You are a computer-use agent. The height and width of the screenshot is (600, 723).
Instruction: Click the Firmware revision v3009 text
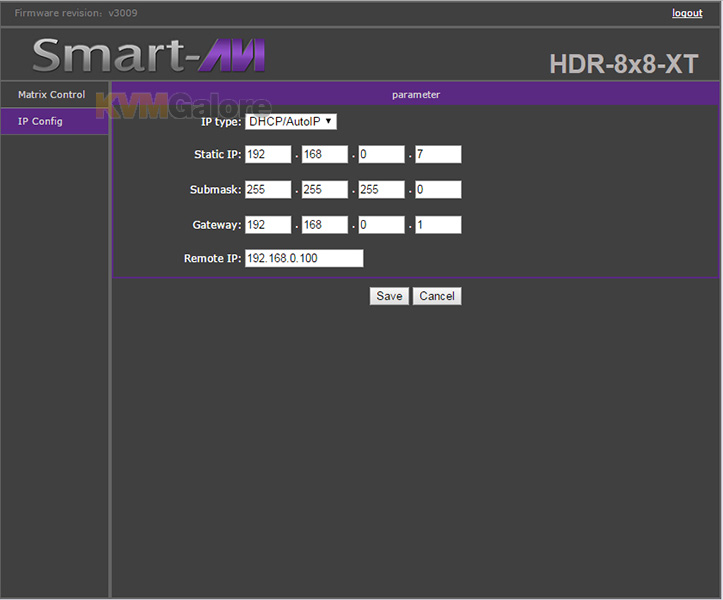coord(76,13)
